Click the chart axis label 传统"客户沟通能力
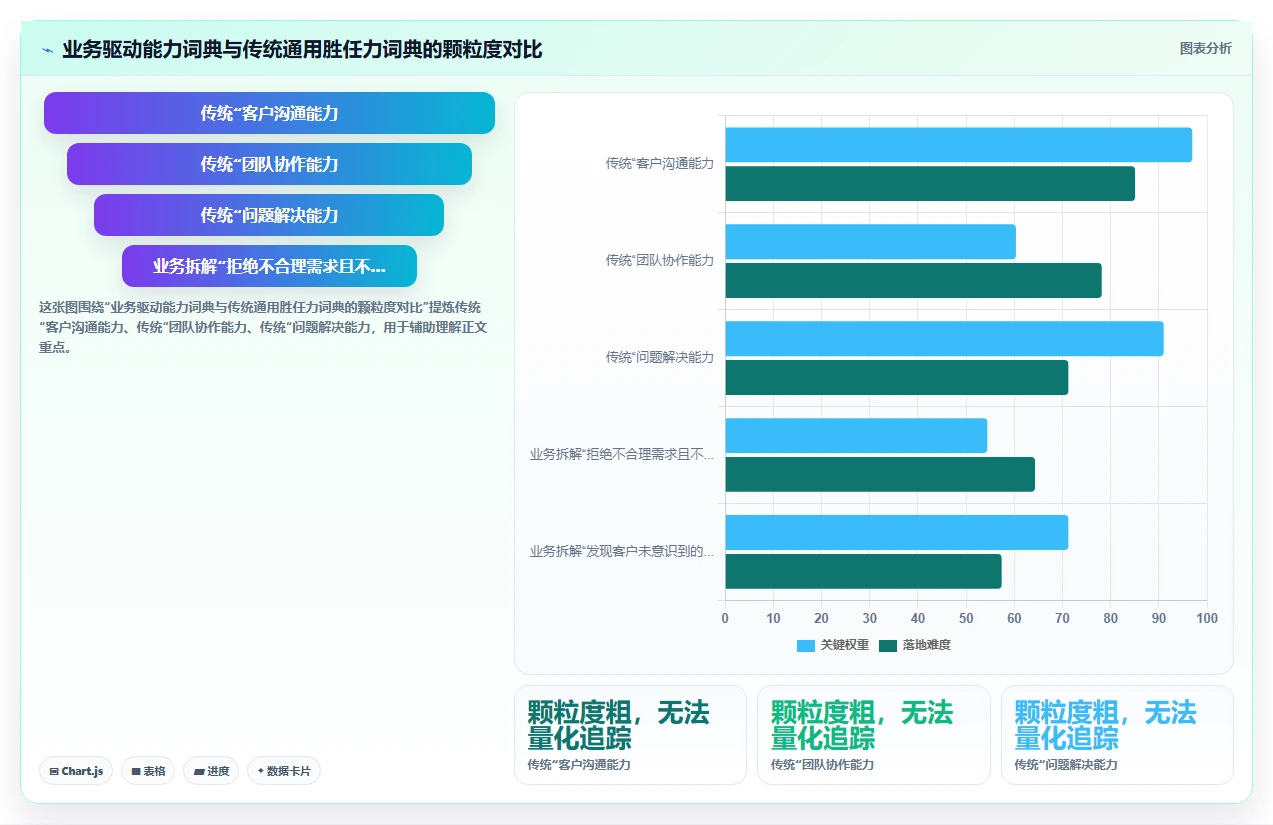 tap(659, 163)
